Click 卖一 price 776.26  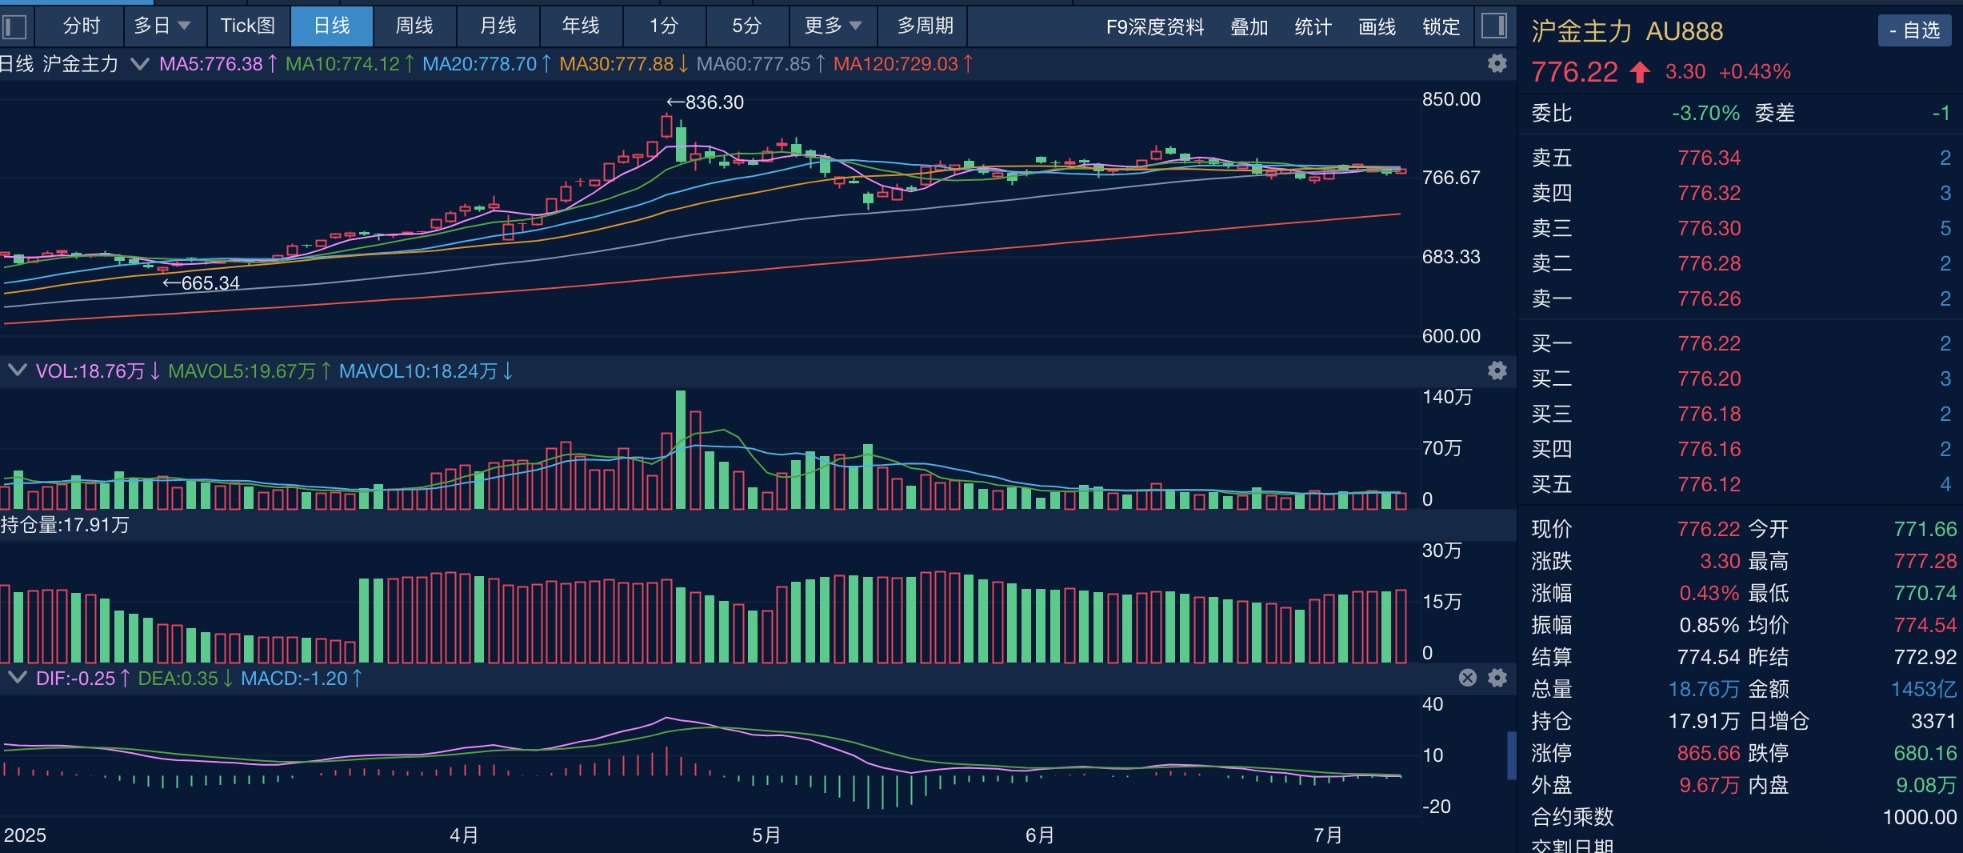[1709, 298]
